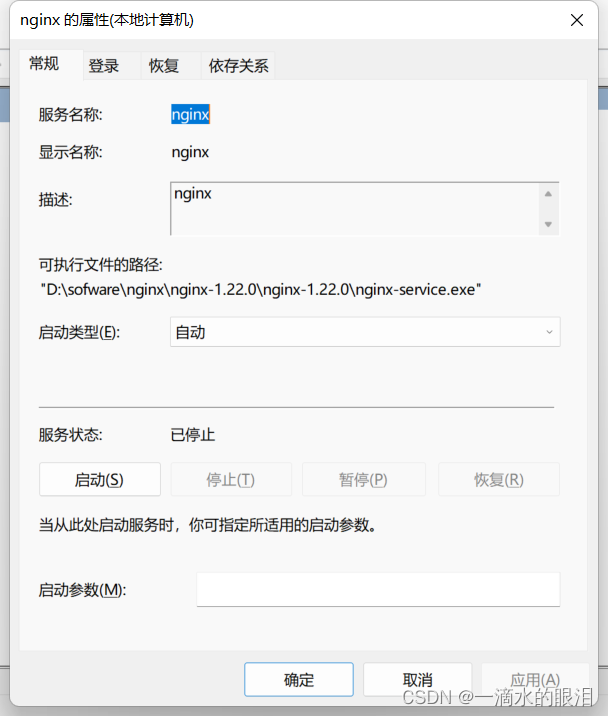Click the description box scroll-up arrow
The image size is (608, 716).
pyautogui.click(x=549, y=194)
